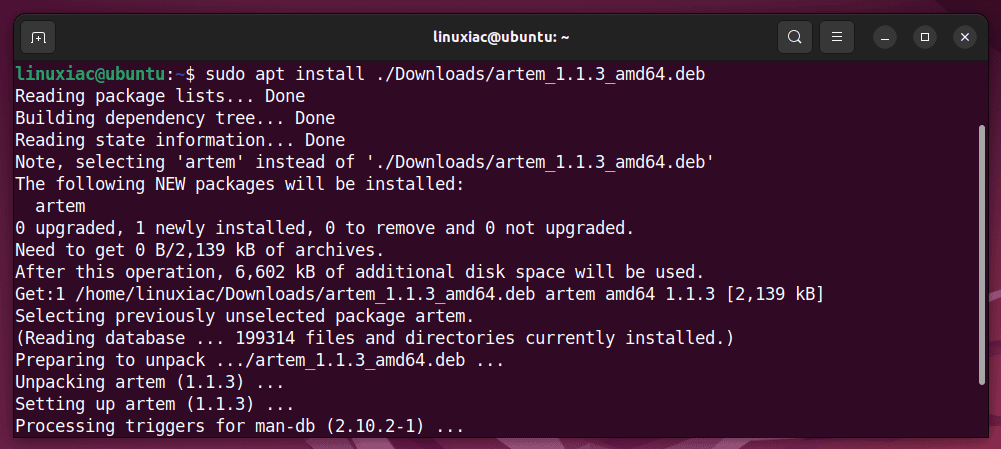Click the green linuxiac@ubuntu prompt text
Image resolution: width=1001 pixels, height=449 pixels.
(x=90, y=75)
